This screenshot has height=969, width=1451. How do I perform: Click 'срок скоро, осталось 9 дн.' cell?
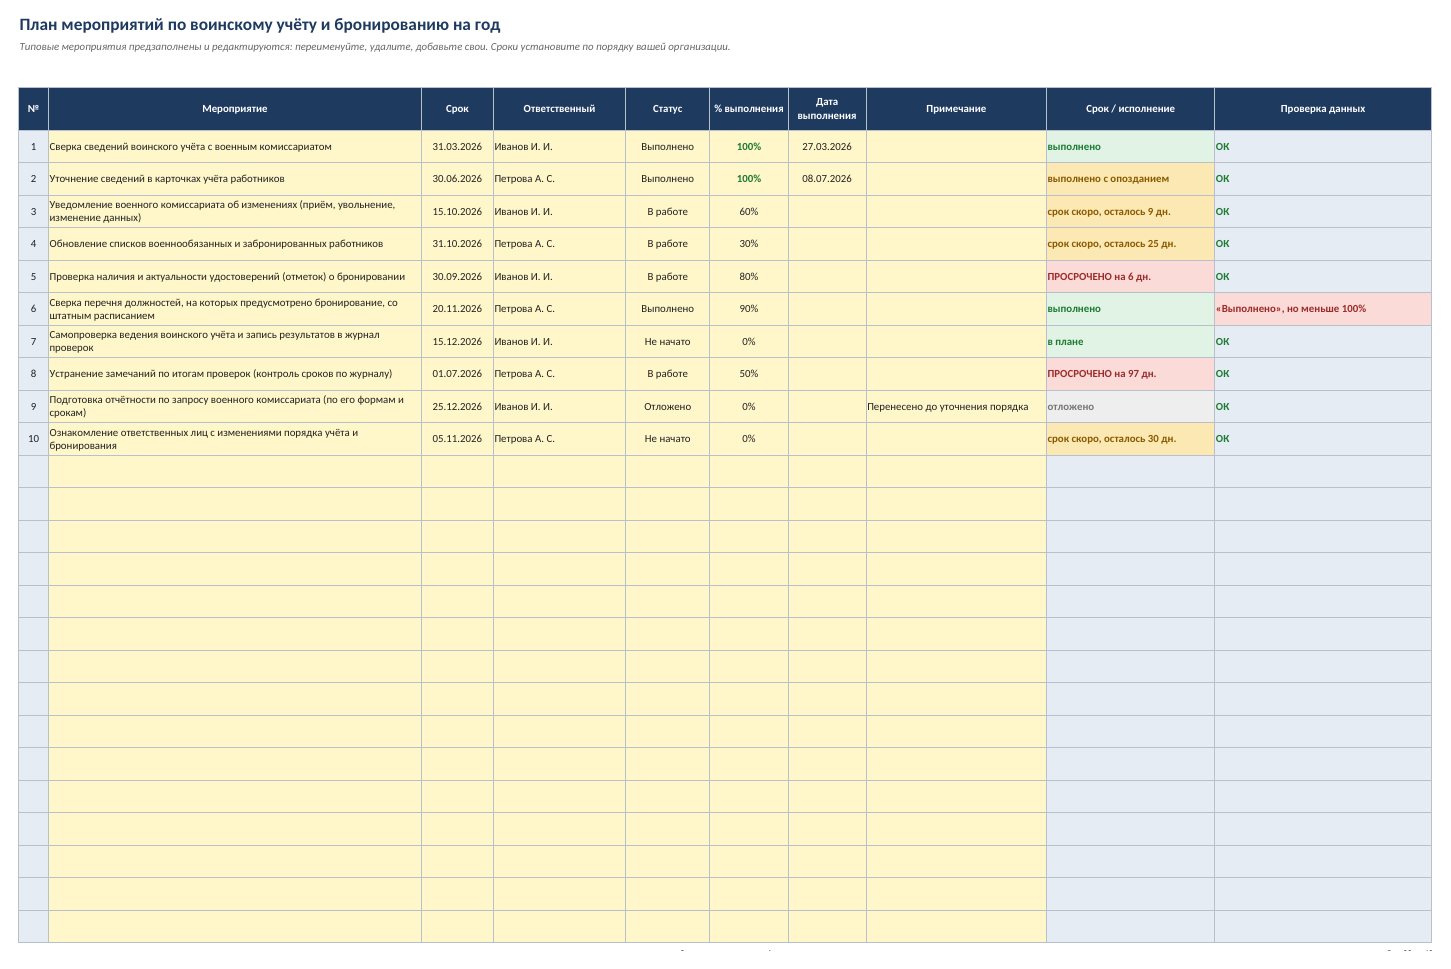pos(1130,212)
